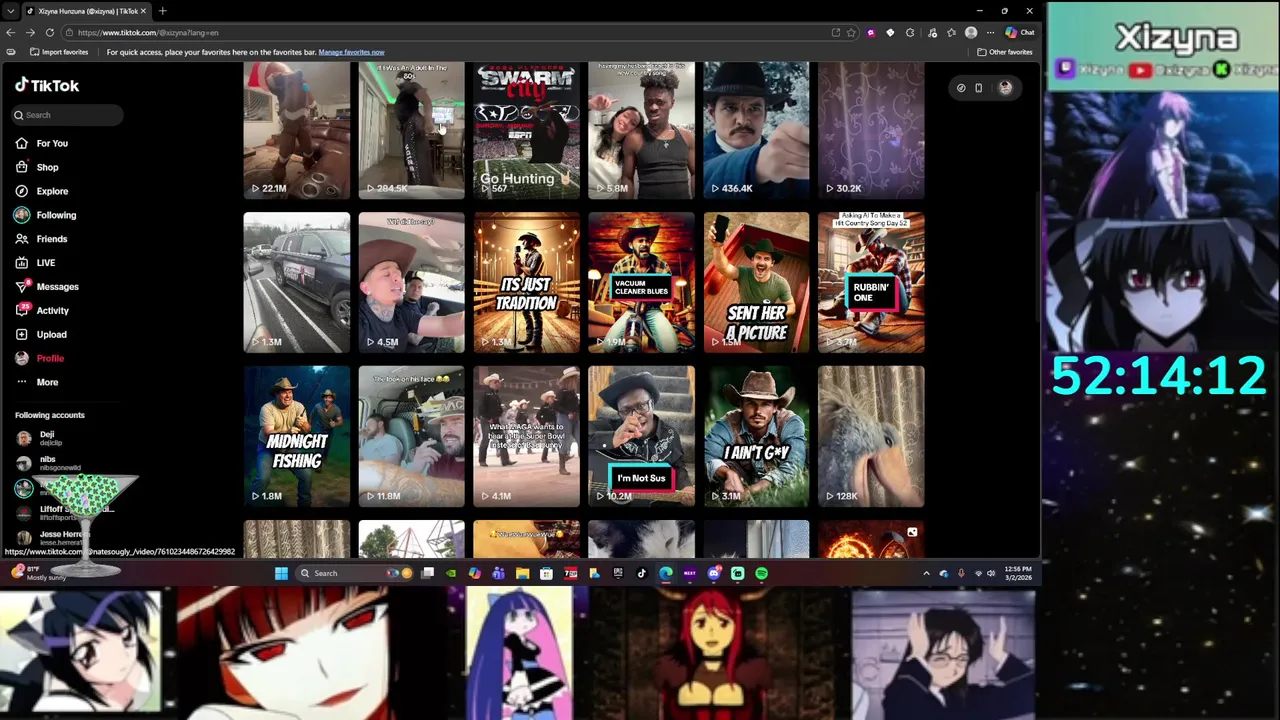Open the Copilot Chat button

pyautogui.click(x=1020, y=32)
